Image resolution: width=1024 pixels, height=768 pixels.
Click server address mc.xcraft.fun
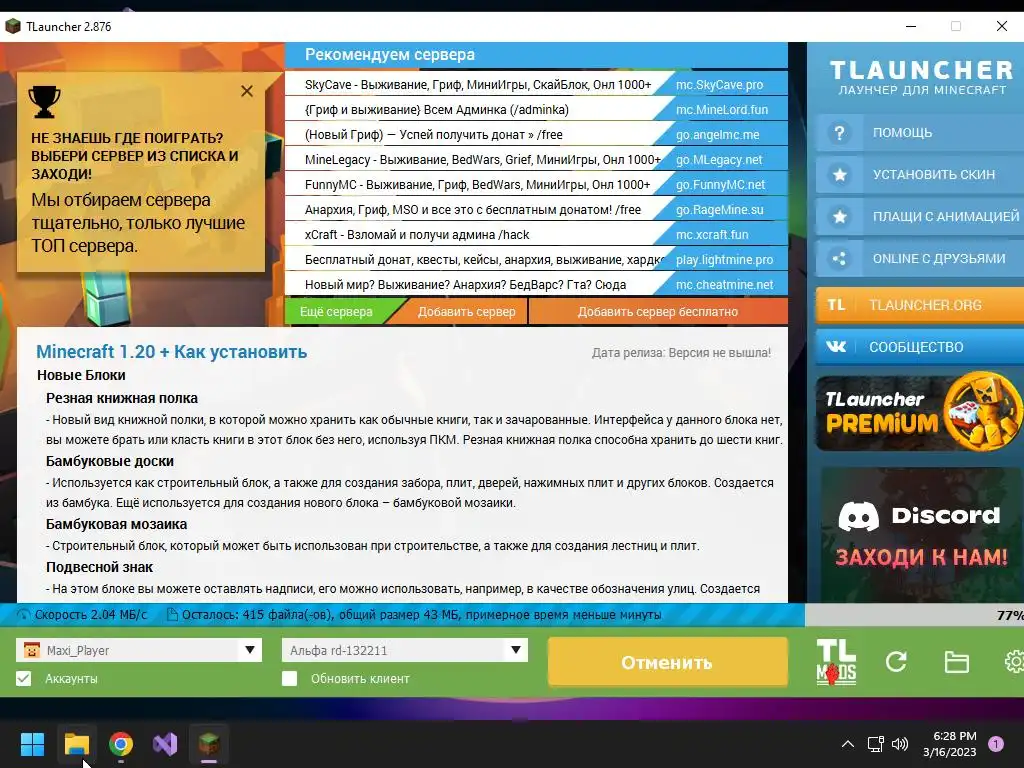[x=712, y=234]
